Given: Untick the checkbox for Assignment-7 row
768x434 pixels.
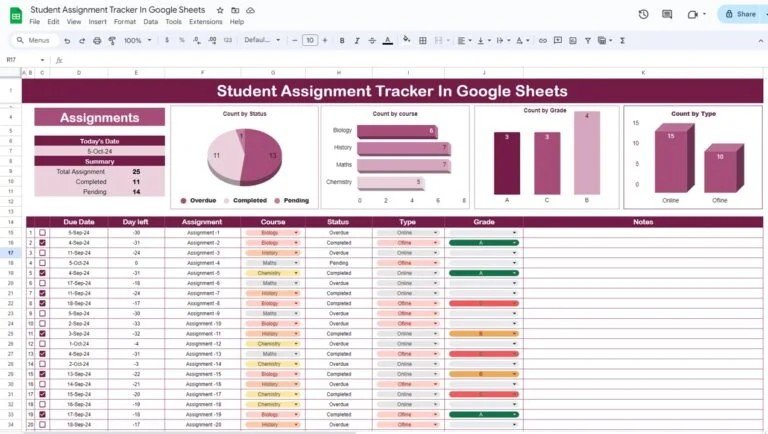Looking at the screenshot, I should click(43, 293).
